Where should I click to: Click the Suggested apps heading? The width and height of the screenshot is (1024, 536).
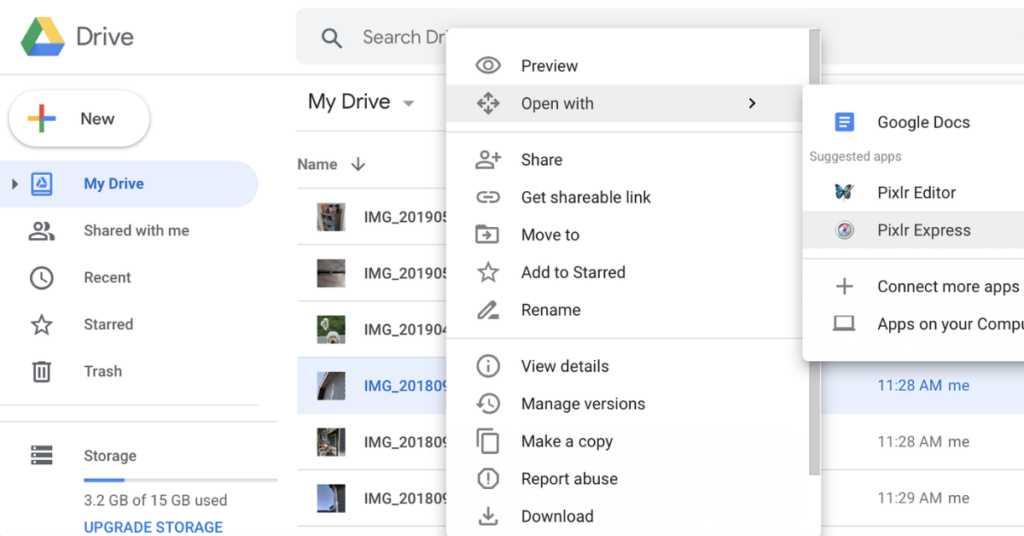coord(855,157)
